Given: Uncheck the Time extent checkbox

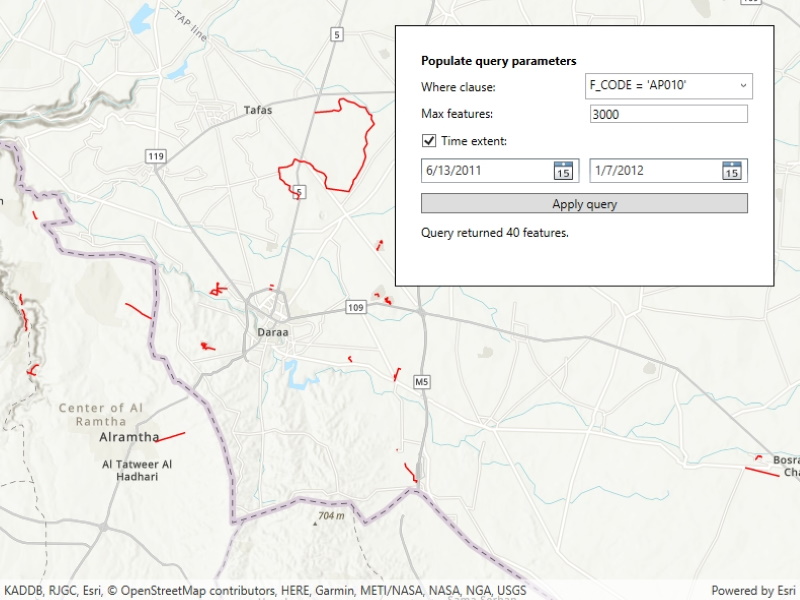Looking at the screenshot, I should click(429, 141).
